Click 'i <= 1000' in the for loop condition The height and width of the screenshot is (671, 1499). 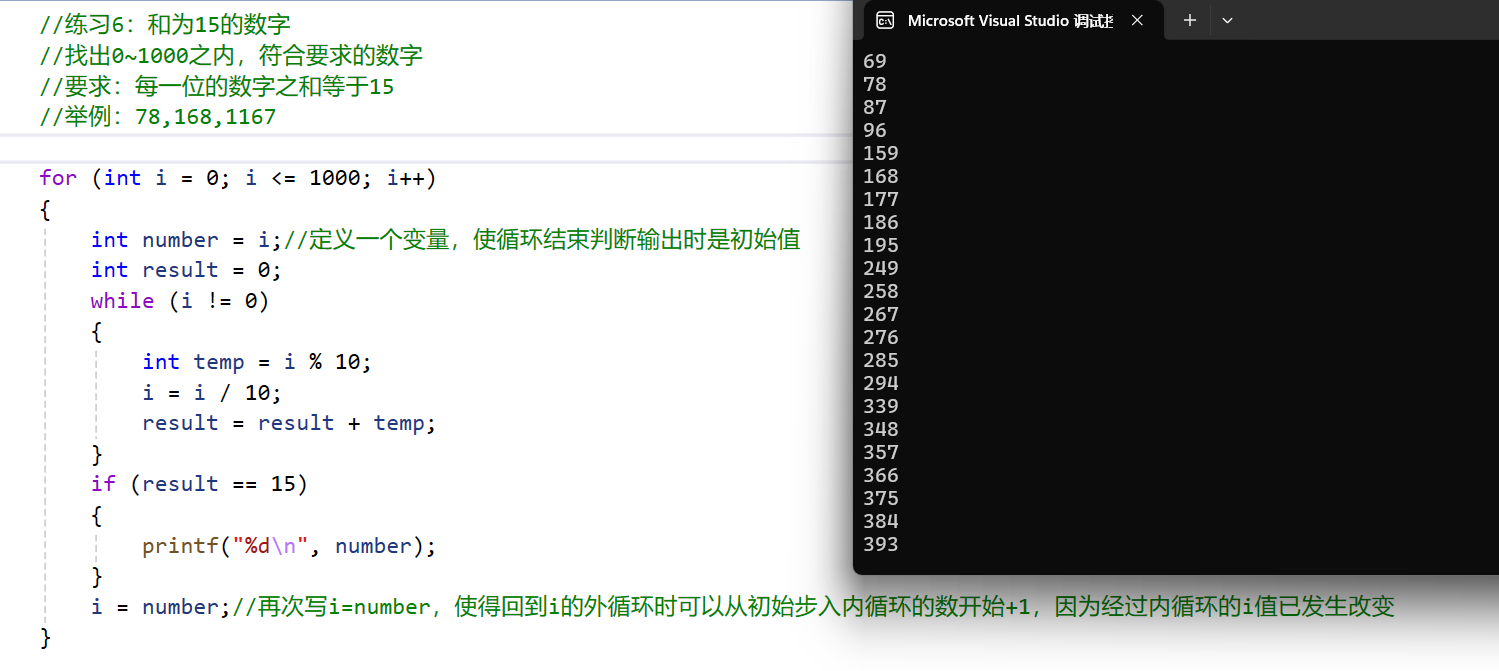[309, 178]
